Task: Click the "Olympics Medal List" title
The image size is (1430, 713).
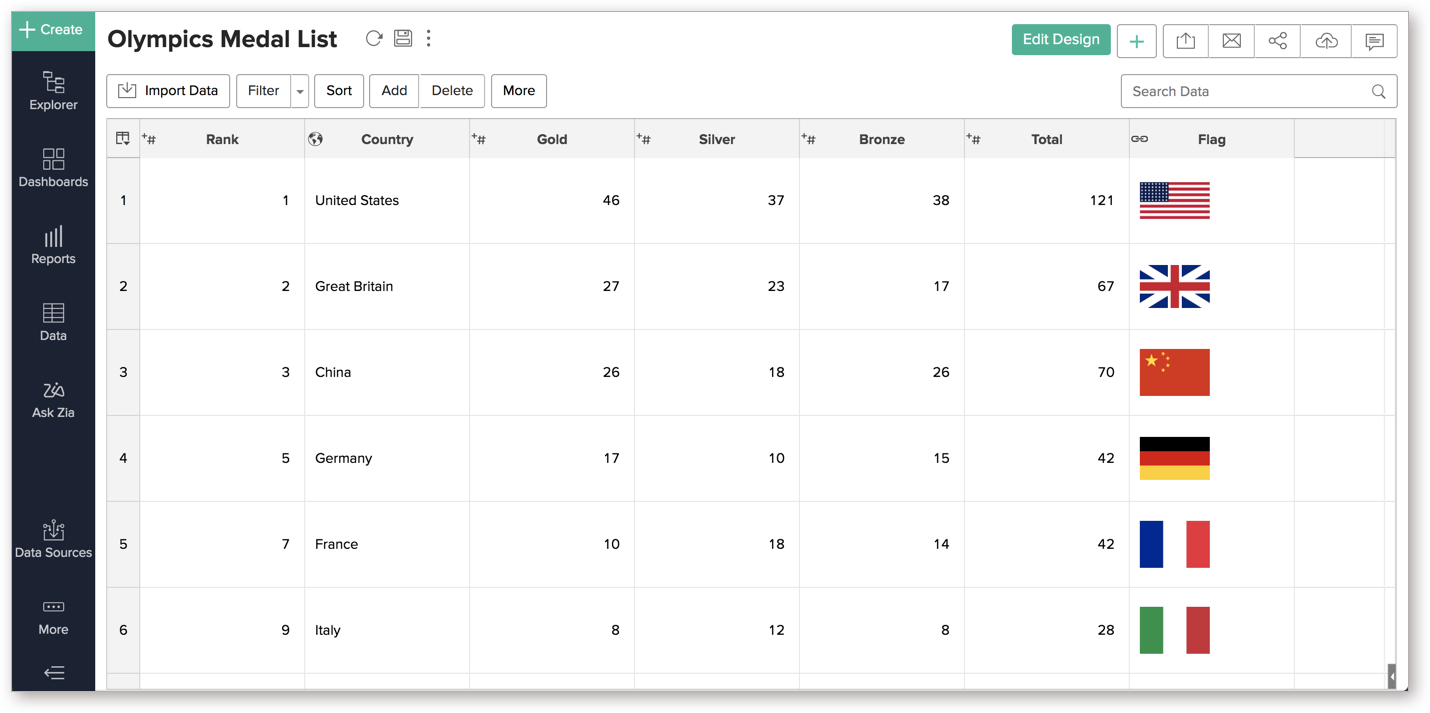Action: [222, 39]
